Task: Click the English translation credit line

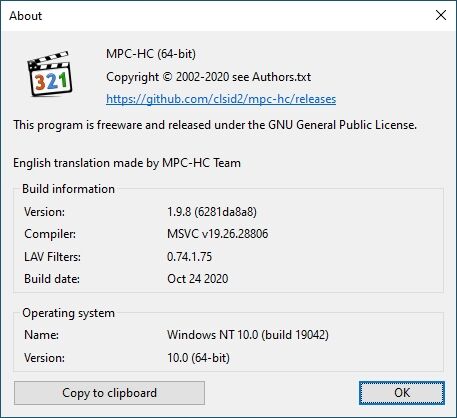Action: [x=127, y=163]
